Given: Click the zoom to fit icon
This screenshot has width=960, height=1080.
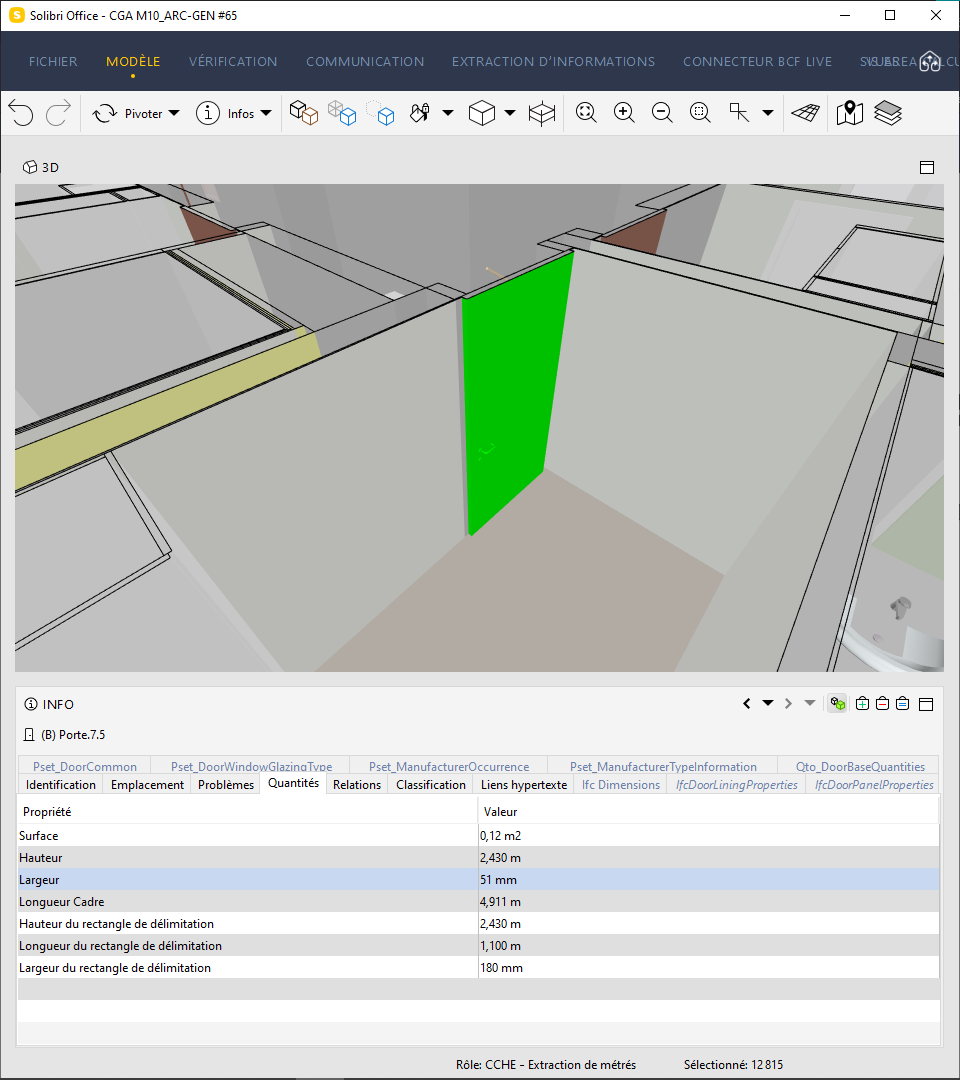Looking at the screenshot, I should tap(586, 112).
